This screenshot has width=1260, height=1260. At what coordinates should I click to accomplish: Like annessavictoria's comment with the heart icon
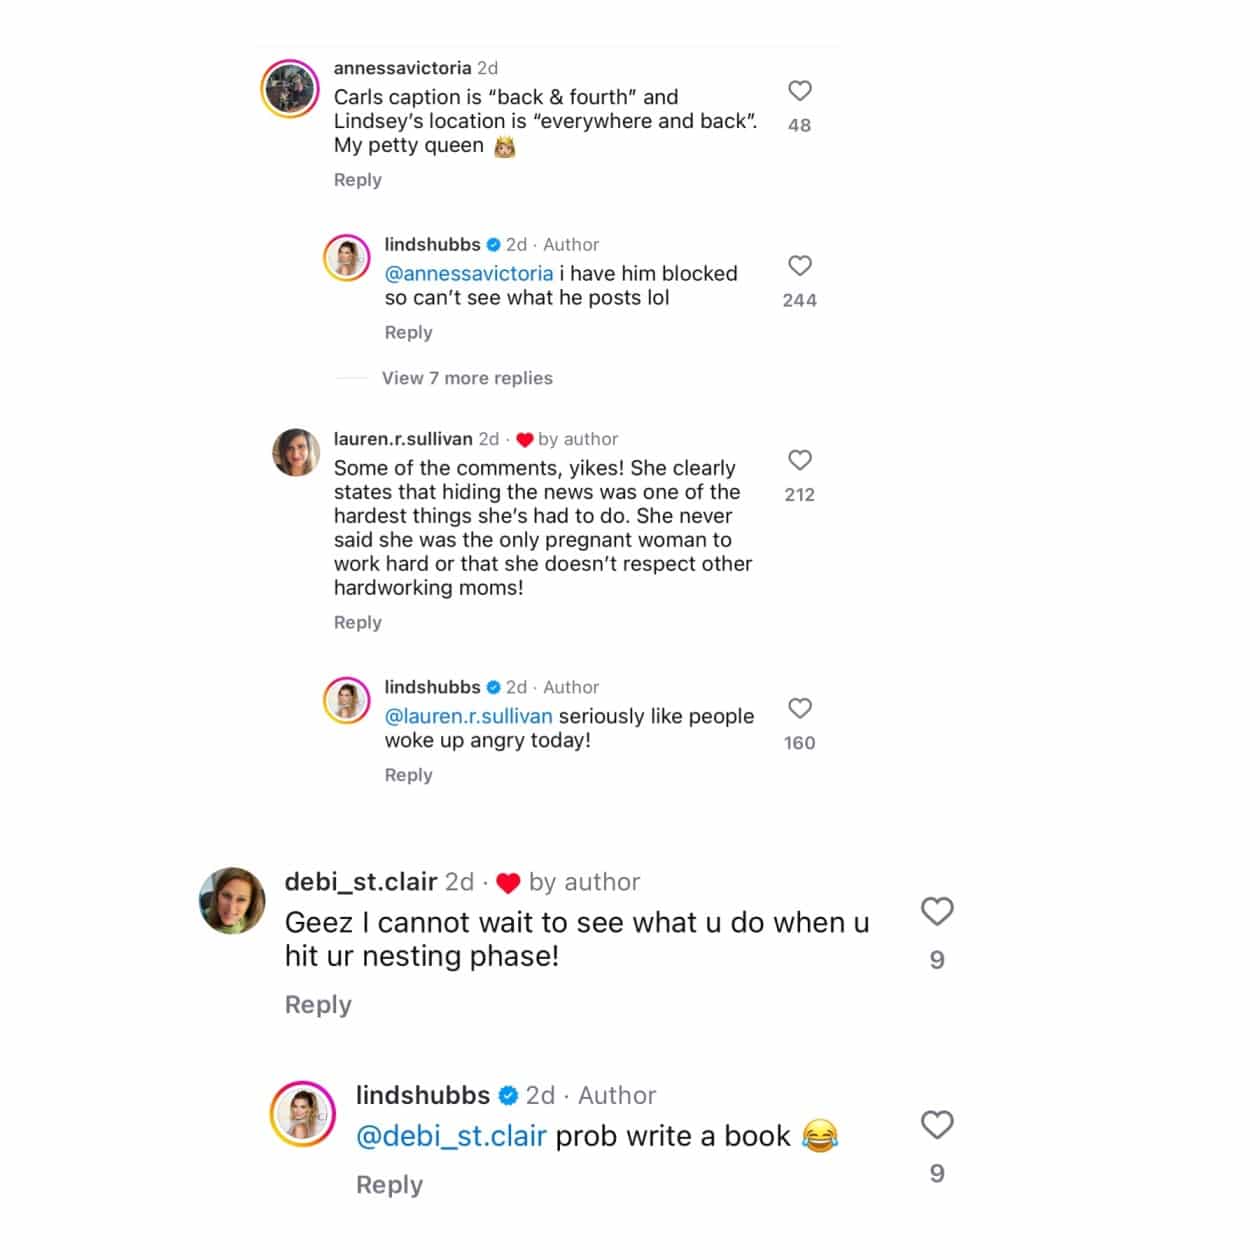(x=799, y=91)
